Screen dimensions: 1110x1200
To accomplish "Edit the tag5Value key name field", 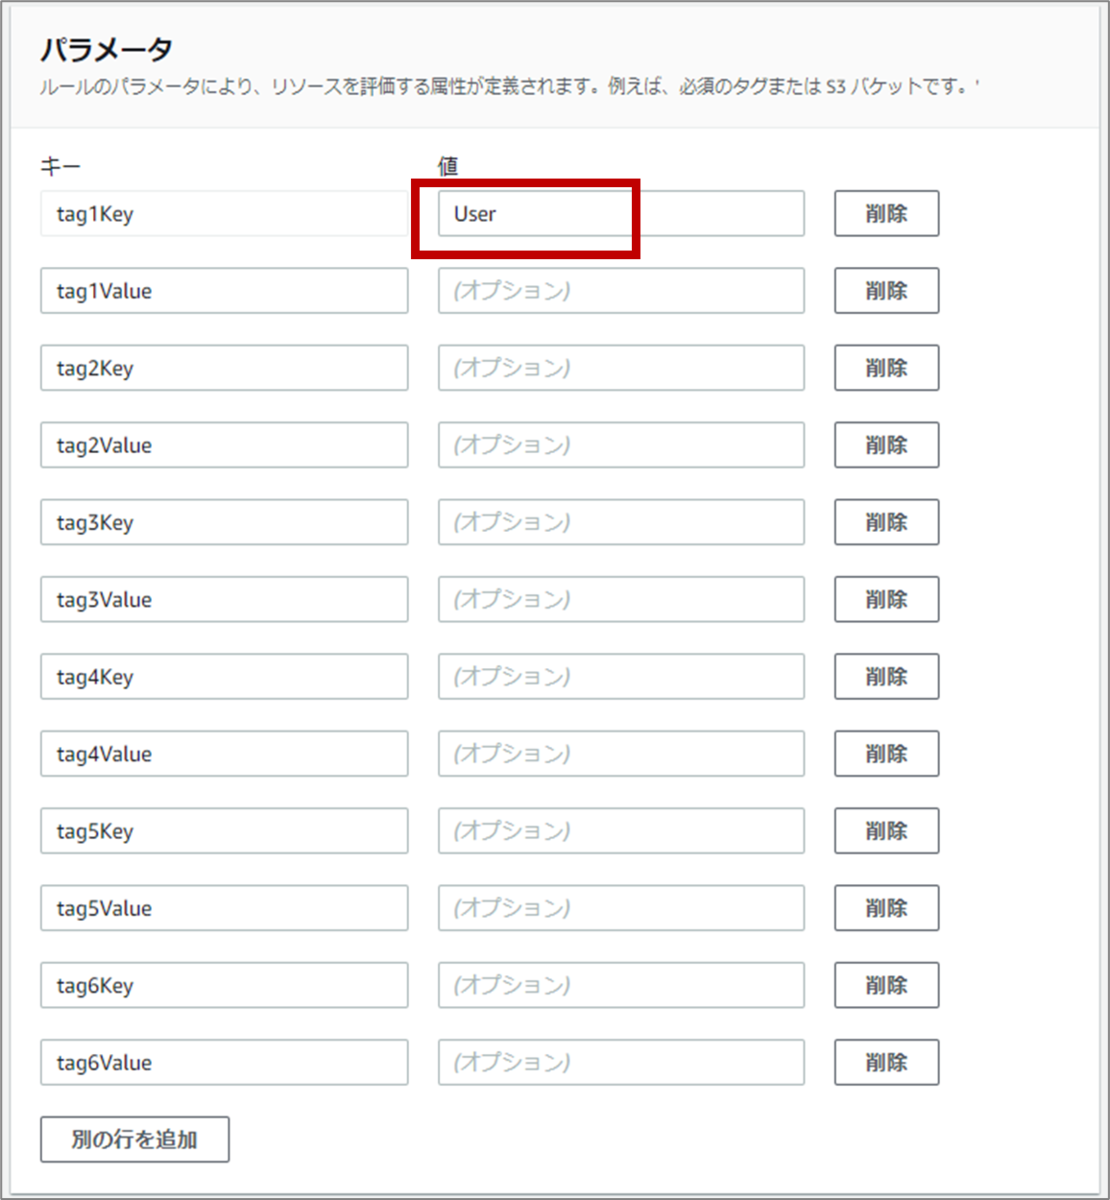I will tap(225, 908).
